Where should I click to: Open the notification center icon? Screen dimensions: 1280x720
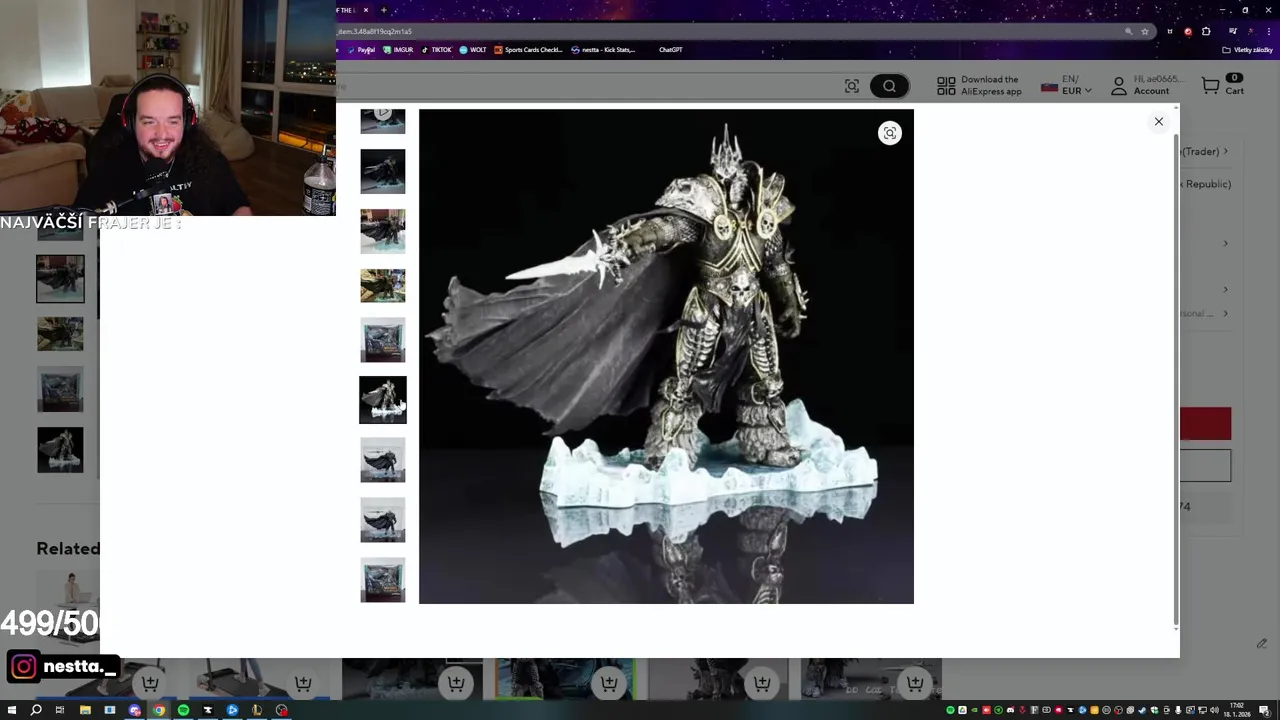pyautogui.click(x=1264, y=710)
